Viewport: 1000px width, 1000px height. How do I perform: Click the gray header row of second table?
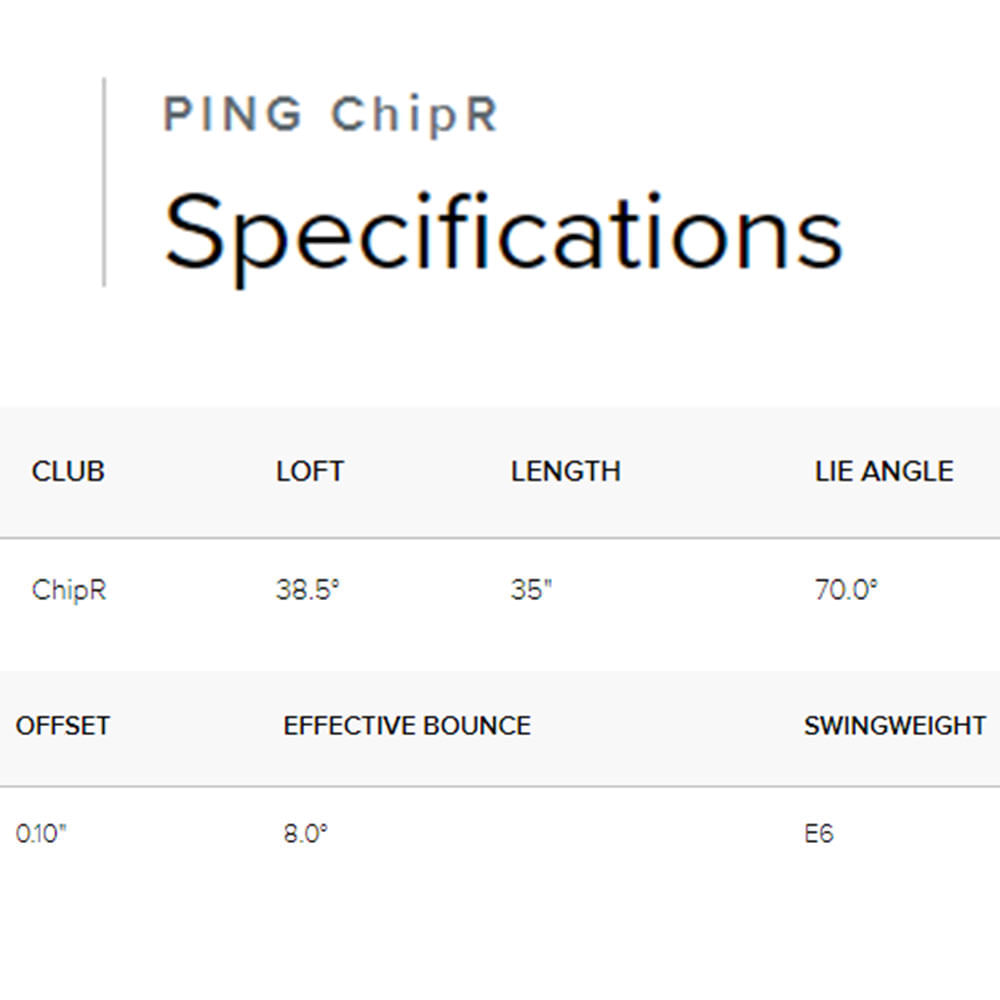click(500, 728)
